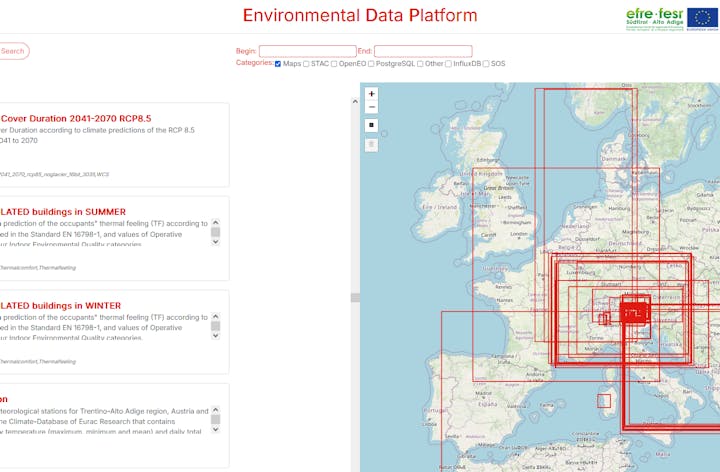Focus the Begin date field

pos(308,51)
